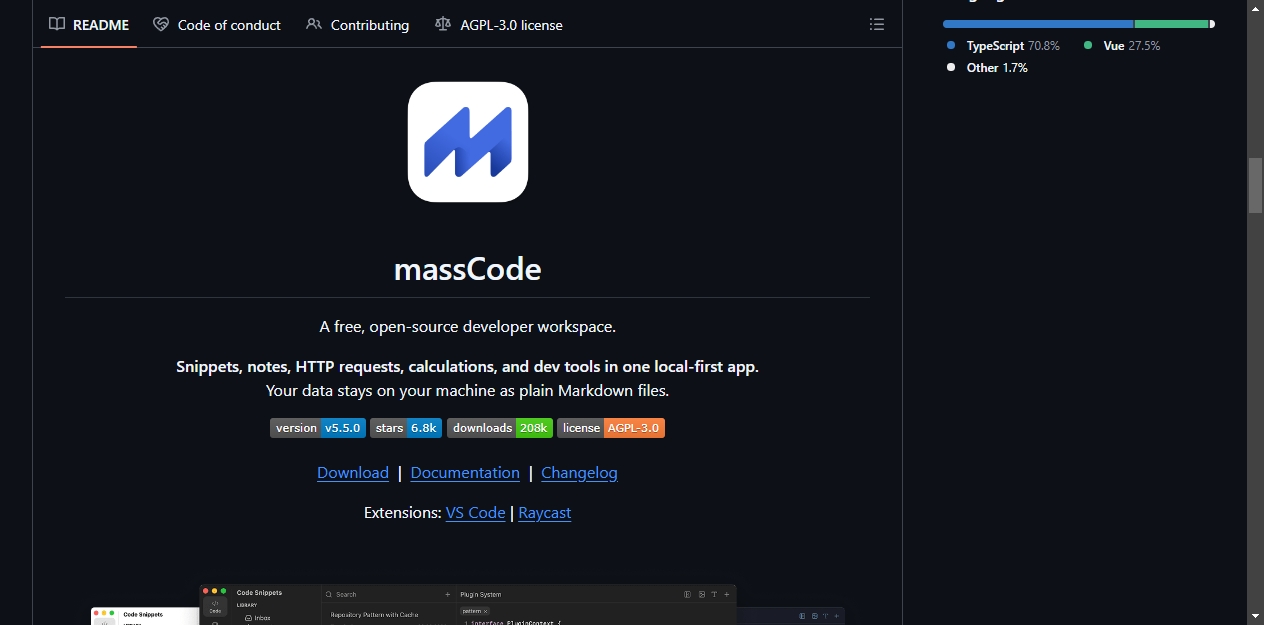Select the AGPL-3.0 license tab

[499, 24]
